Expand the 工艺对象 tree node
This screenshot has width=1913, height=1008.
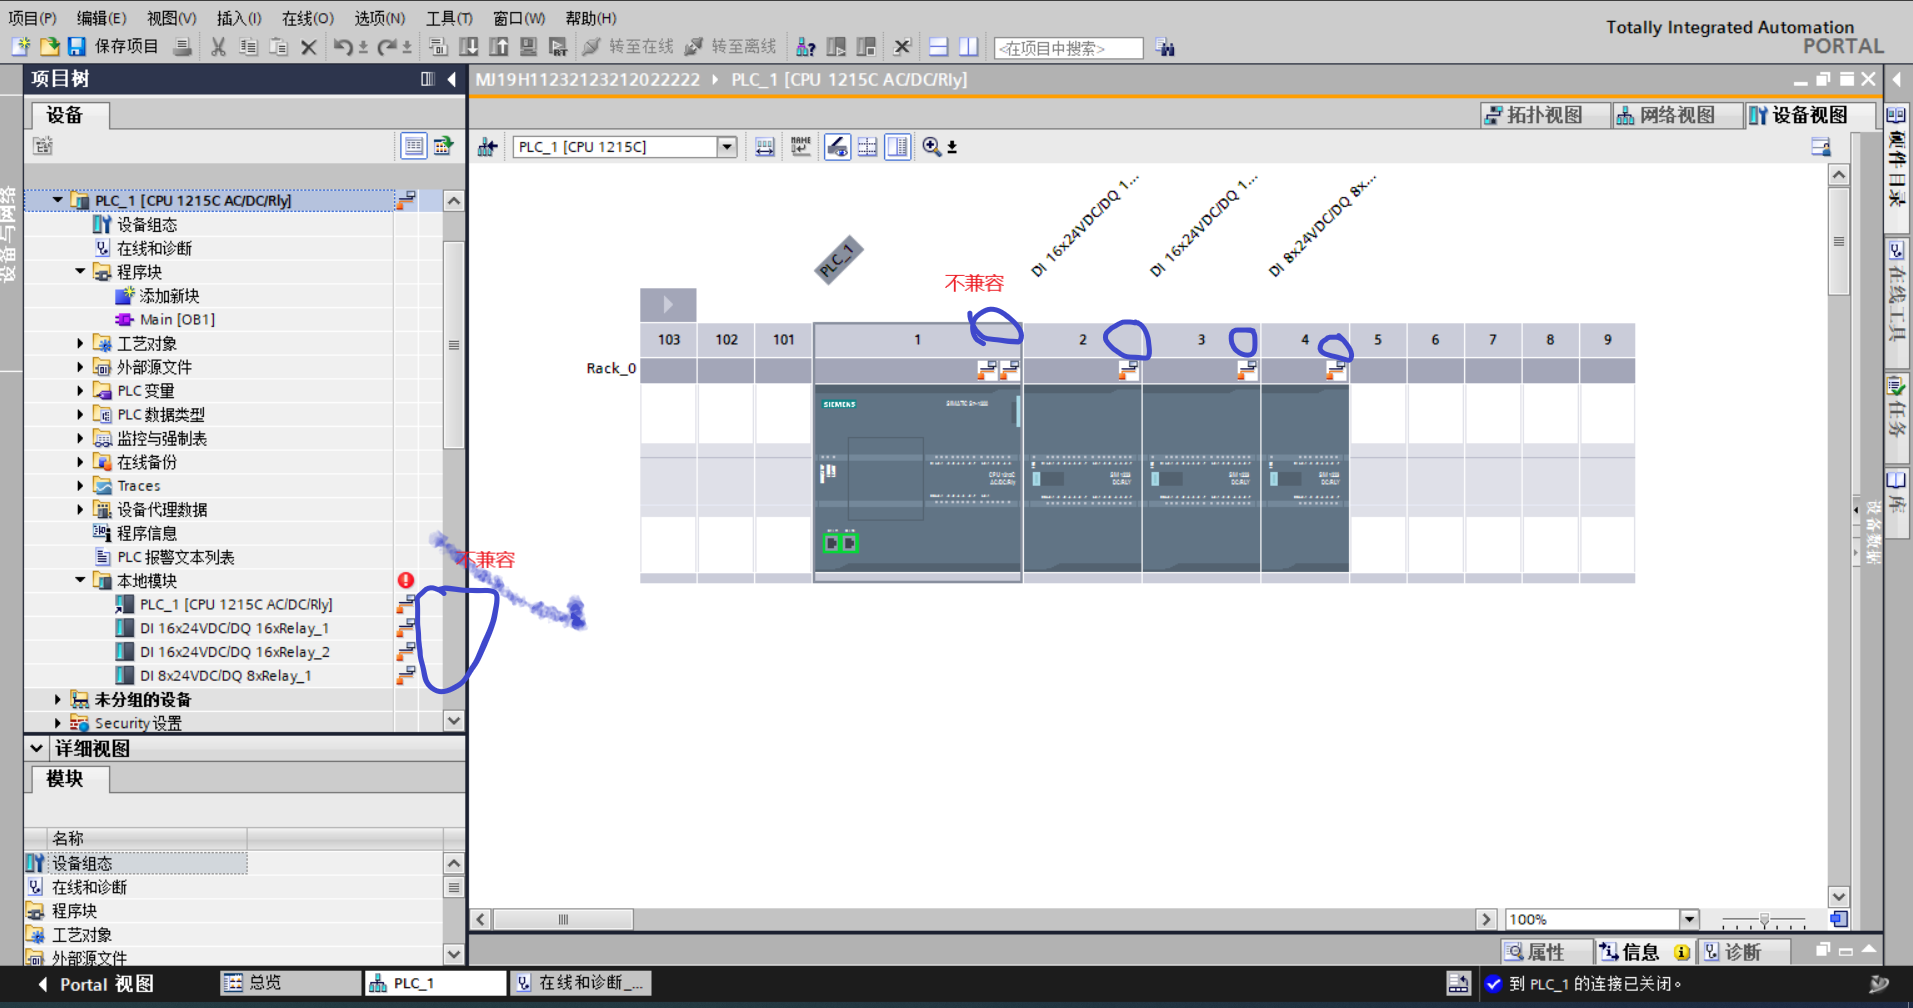[81, 343]
